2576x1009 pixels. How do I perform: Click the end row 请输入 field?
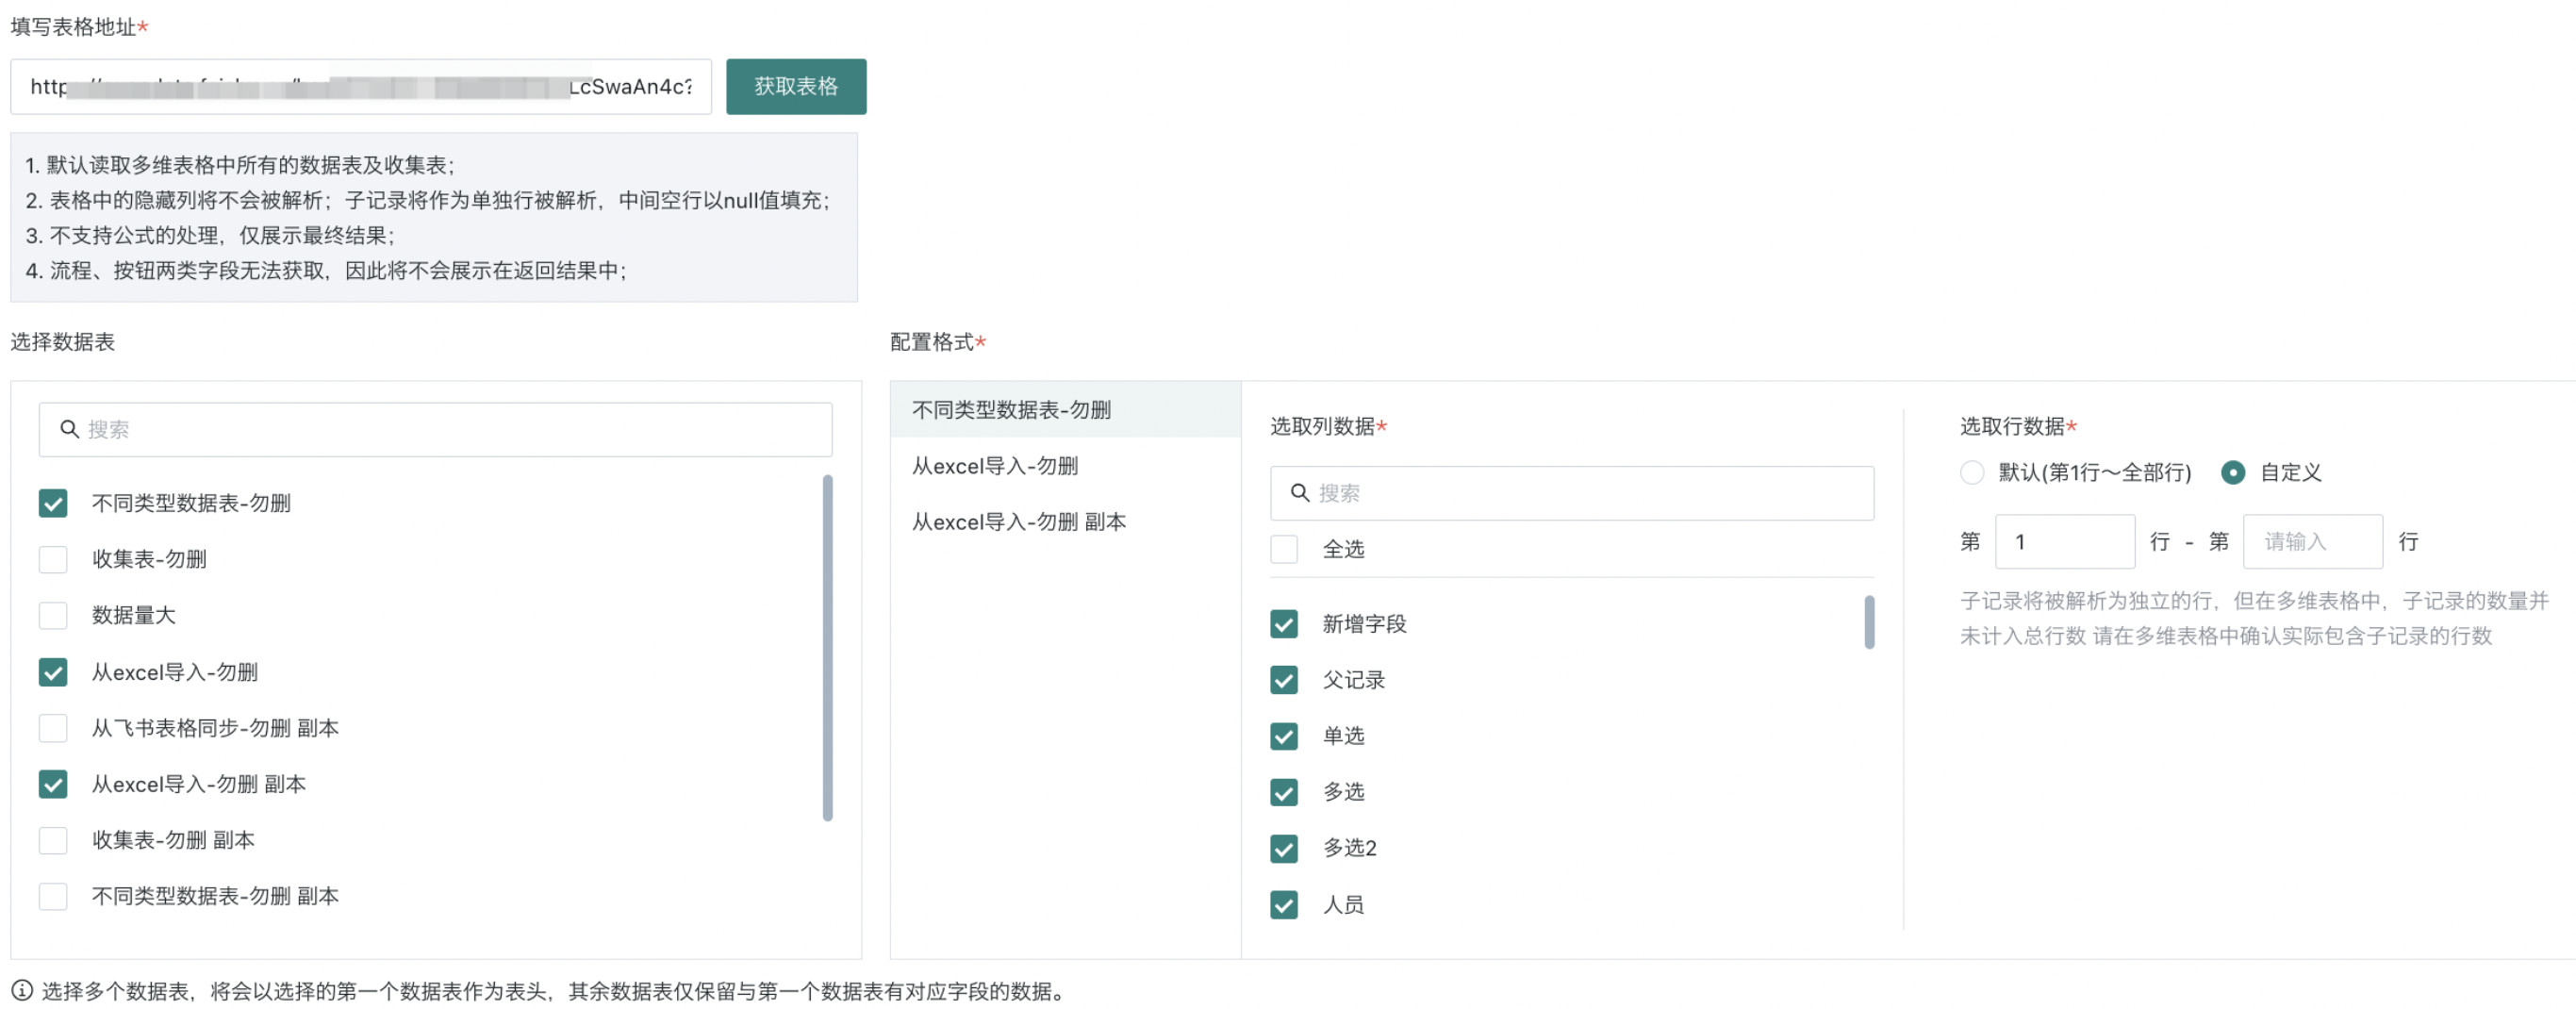(x=2311, y=542)
